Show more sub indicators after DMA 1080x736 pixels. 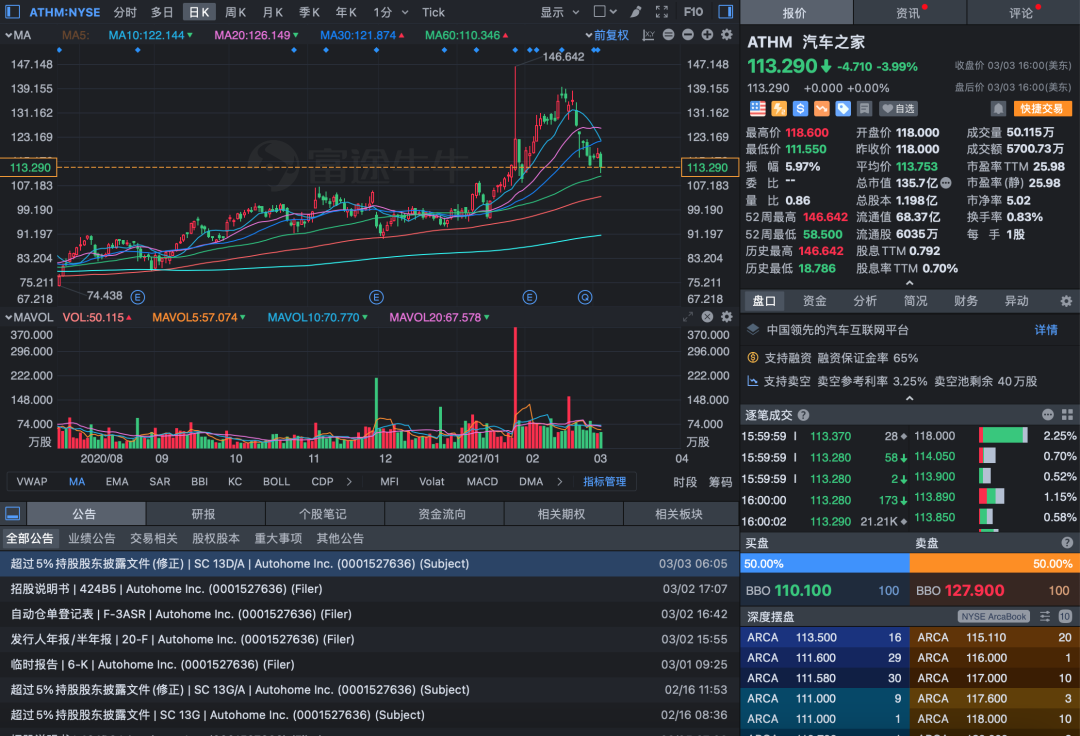click(x=559, y=481)
